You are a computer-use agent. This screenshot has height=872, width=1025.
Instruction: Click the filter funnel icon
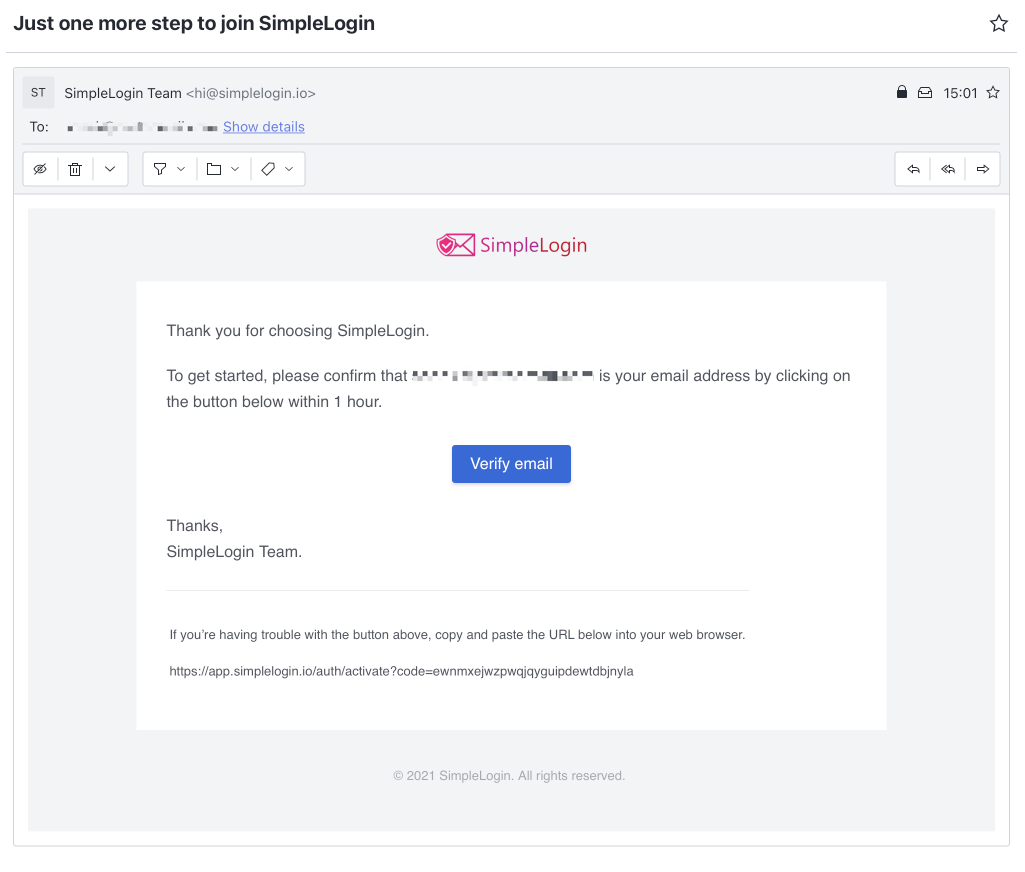point(160,169)
